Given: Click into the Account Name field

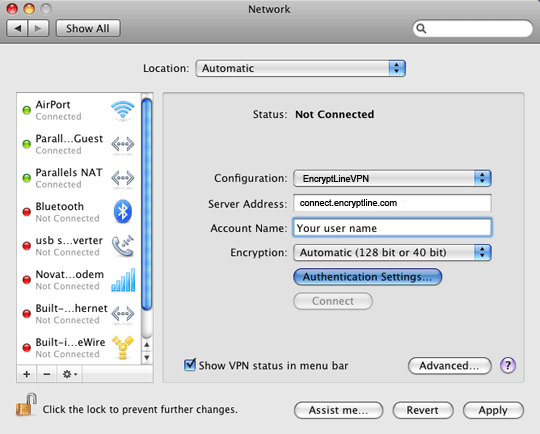Looking at the screenshot, I should [392, 228].
